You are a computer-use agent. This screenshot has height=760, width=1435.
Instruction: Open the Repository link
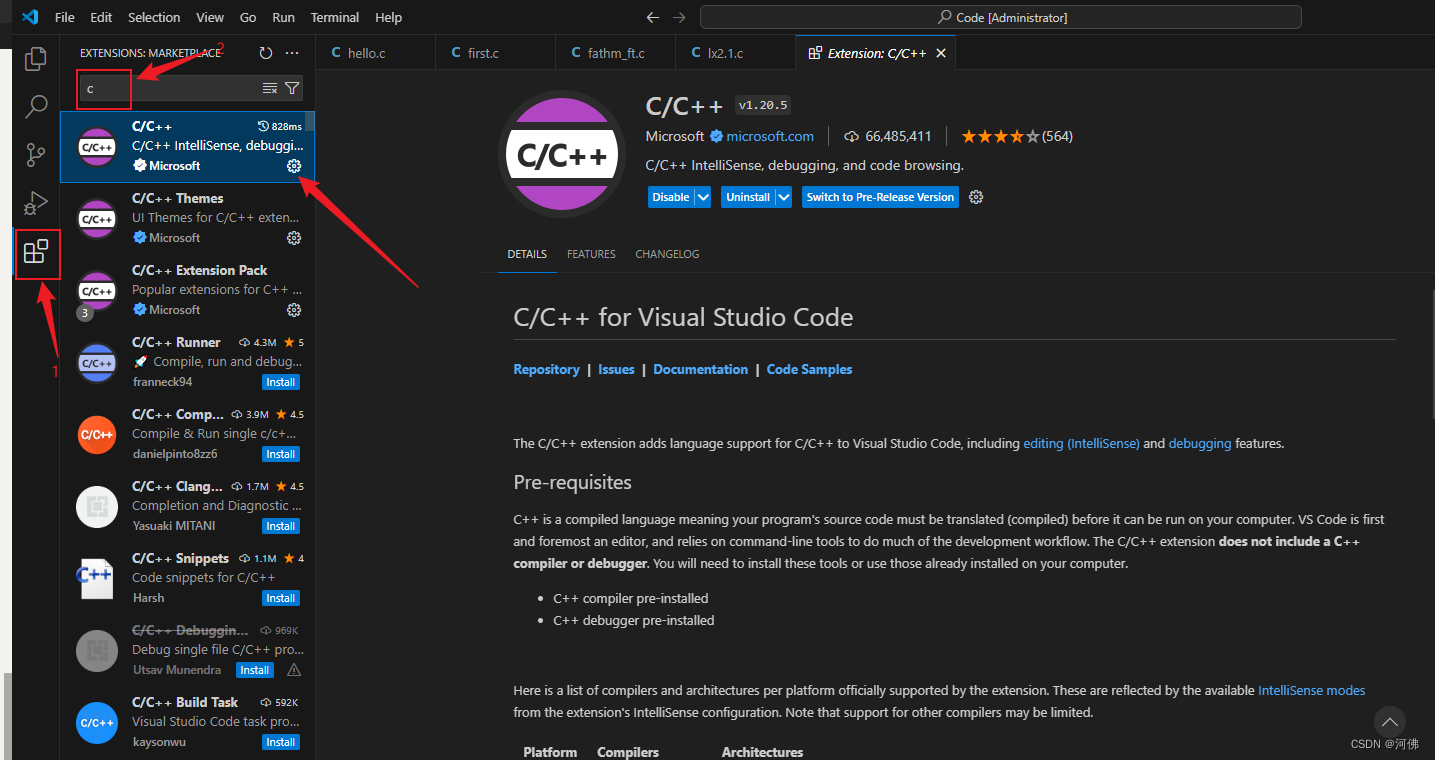point(546,369)
